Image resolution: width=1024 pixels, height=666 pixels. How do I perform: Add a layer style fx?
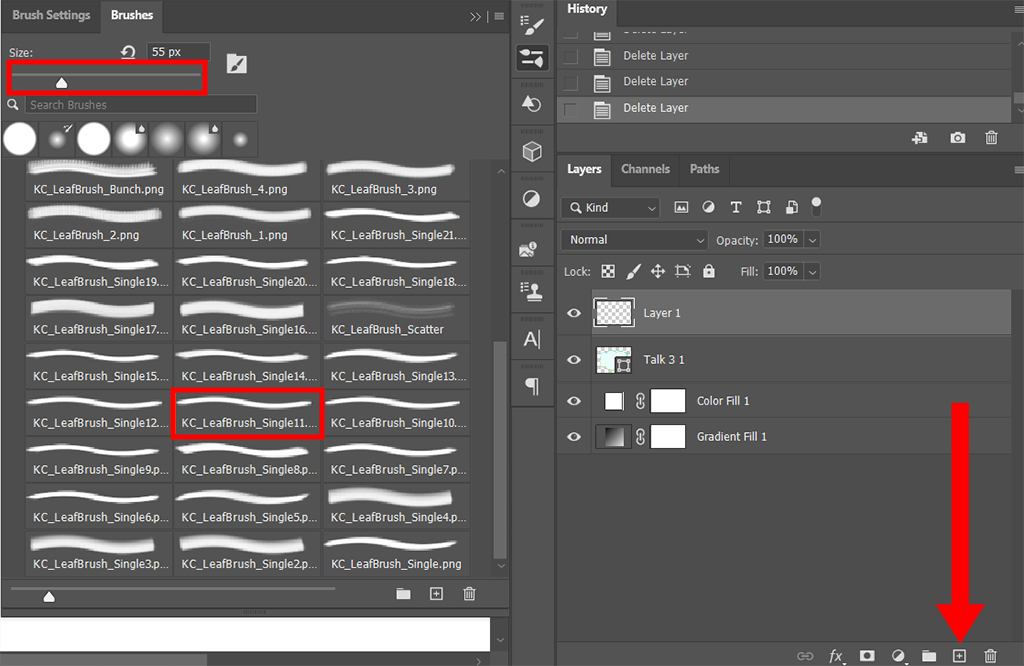click(x=836, y=656)
